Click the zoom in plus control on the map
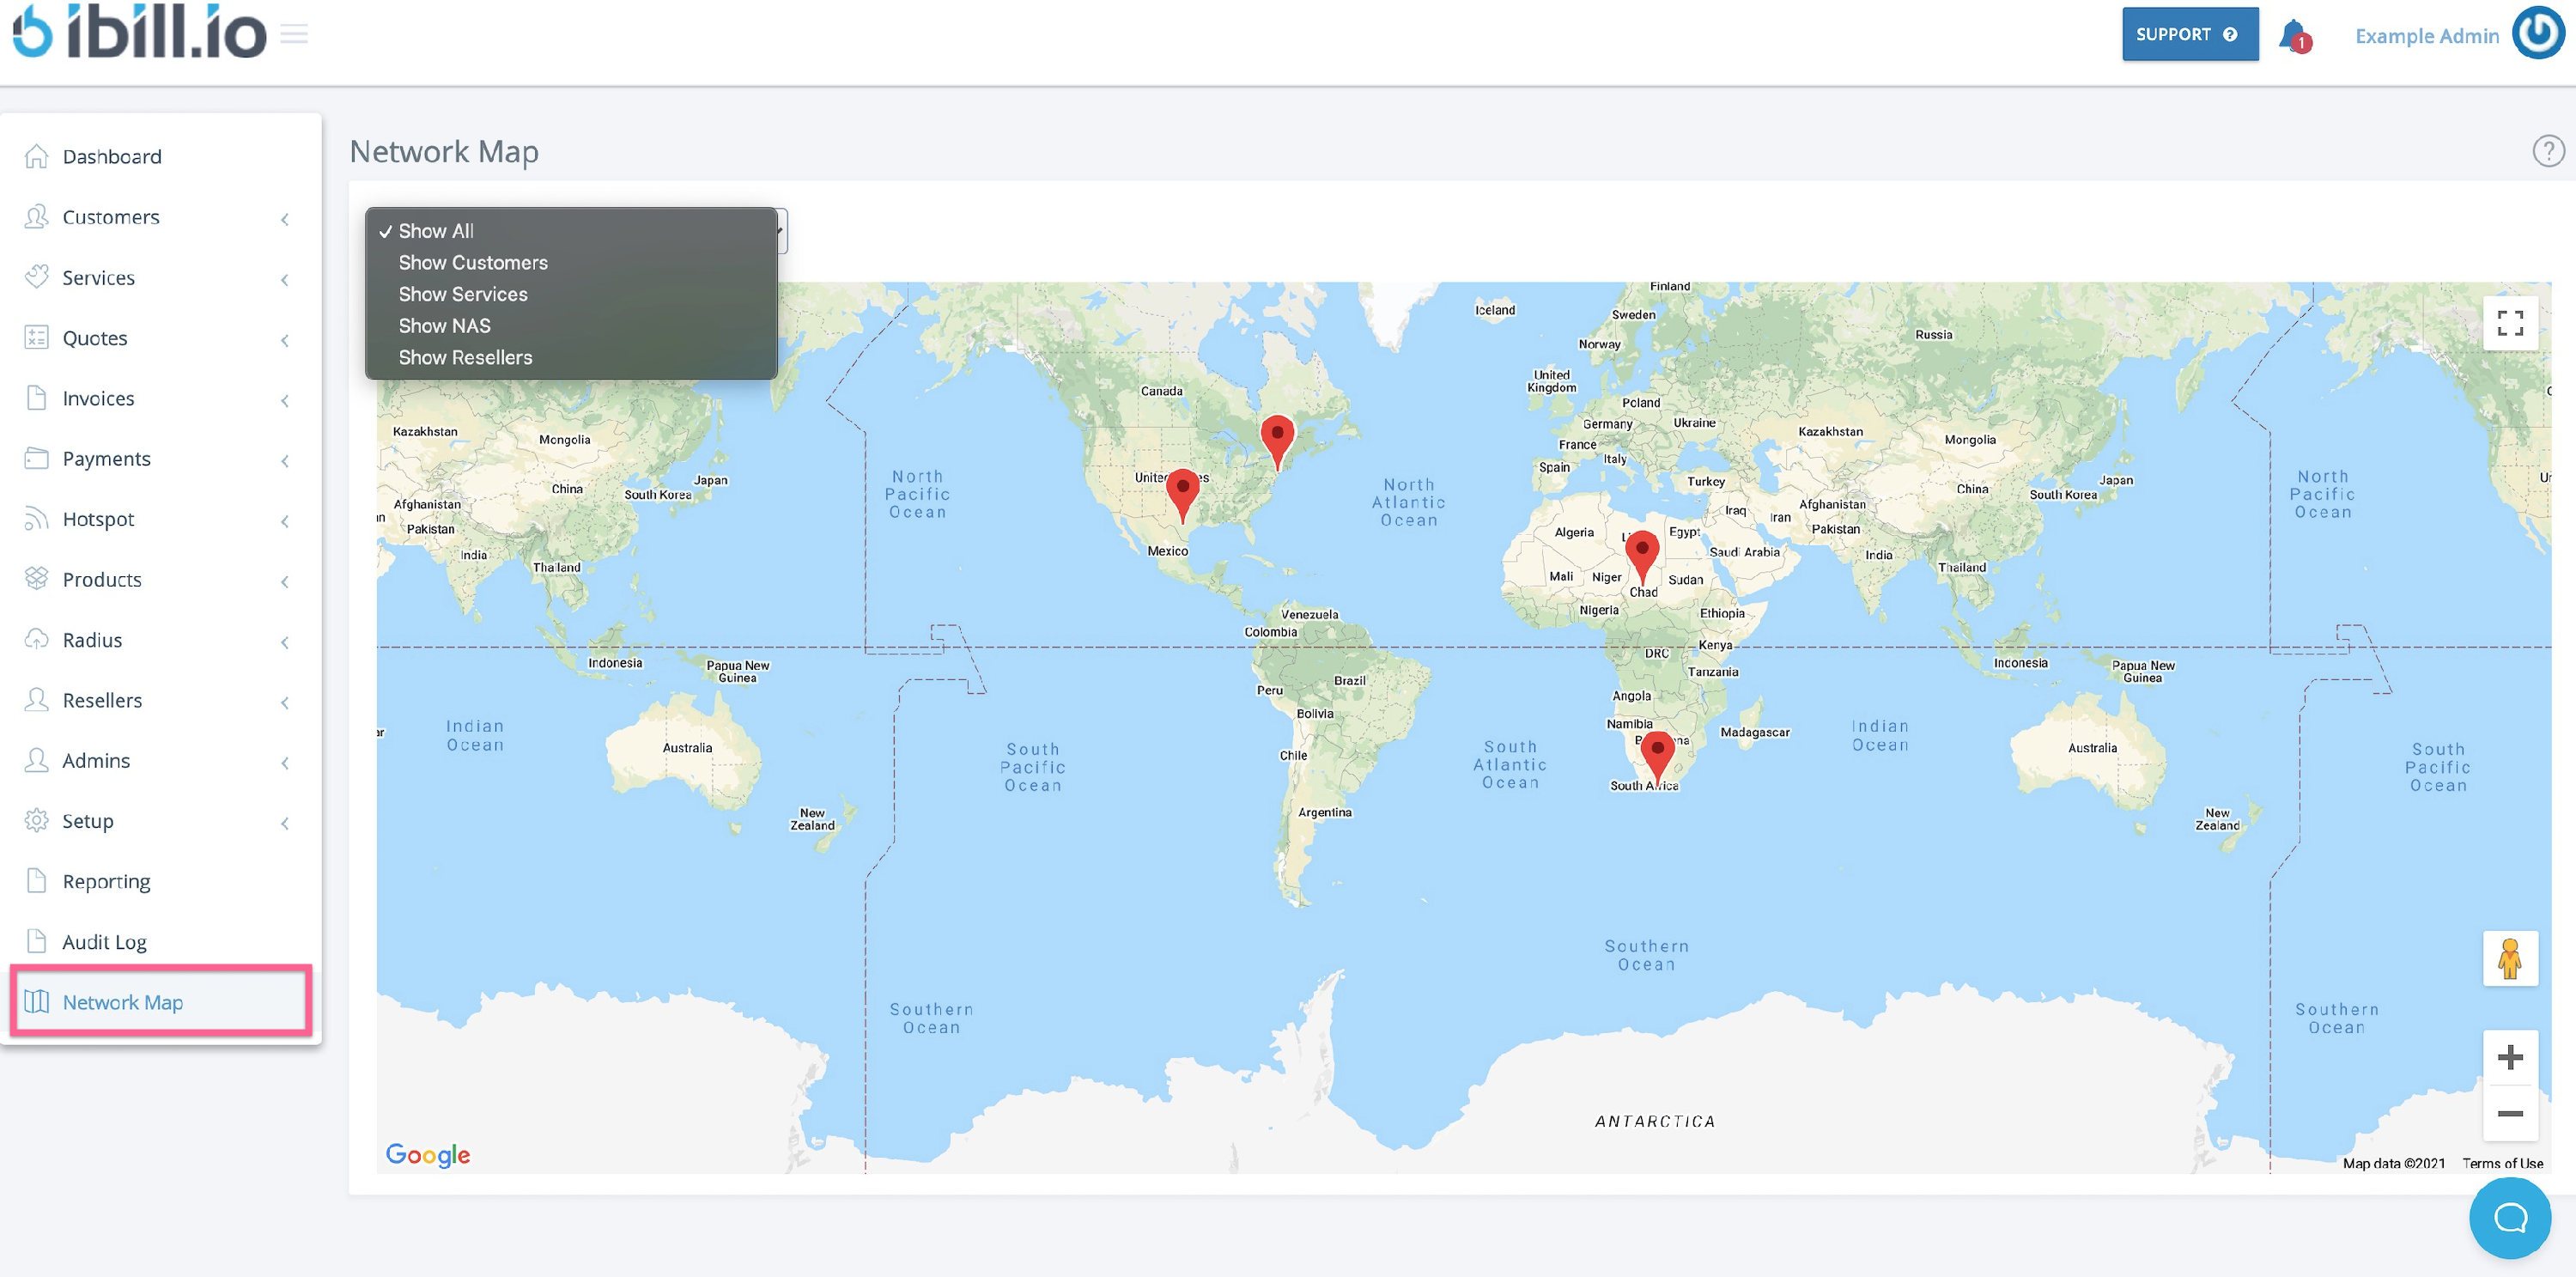 click(x=2510, y=1057)
